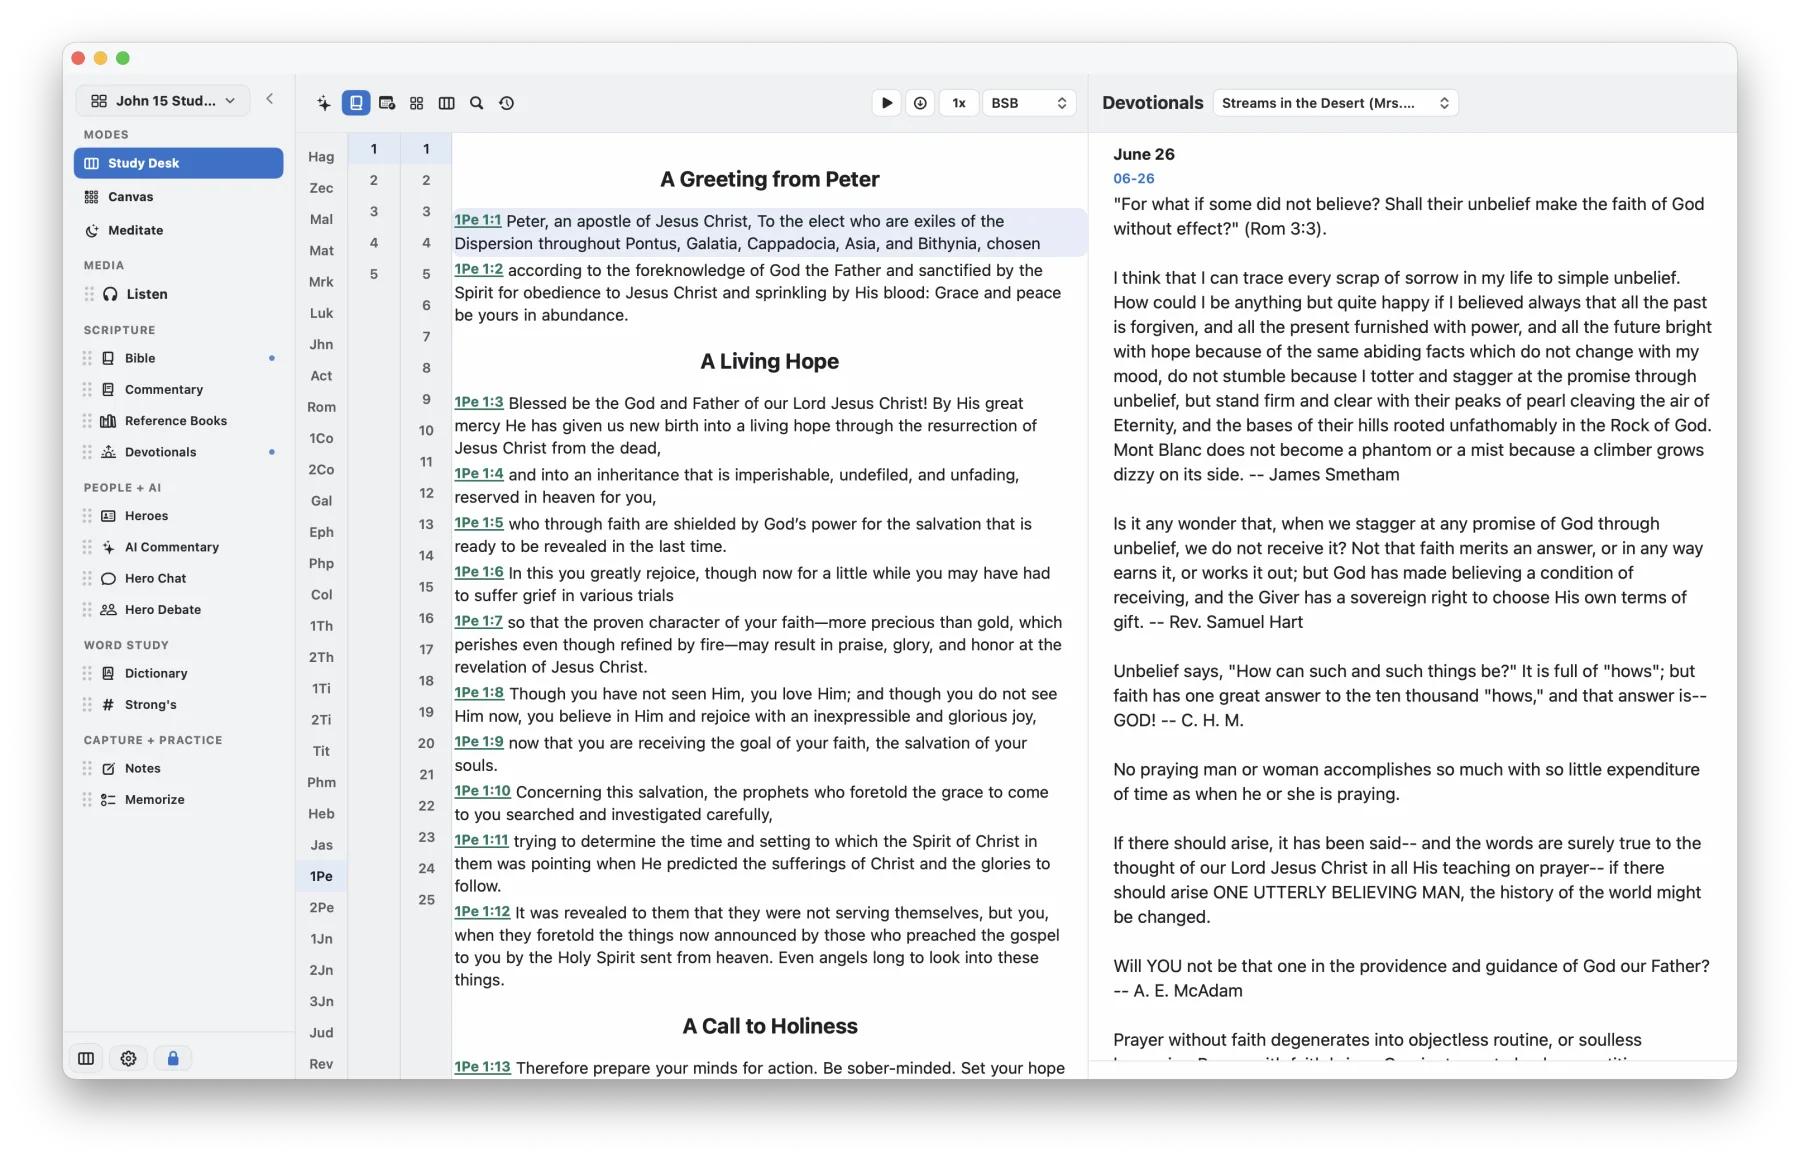The height and width of the screenshot is (1162, 1800).
Task: Open Memorize in sidebar
Action: (179, 799)
